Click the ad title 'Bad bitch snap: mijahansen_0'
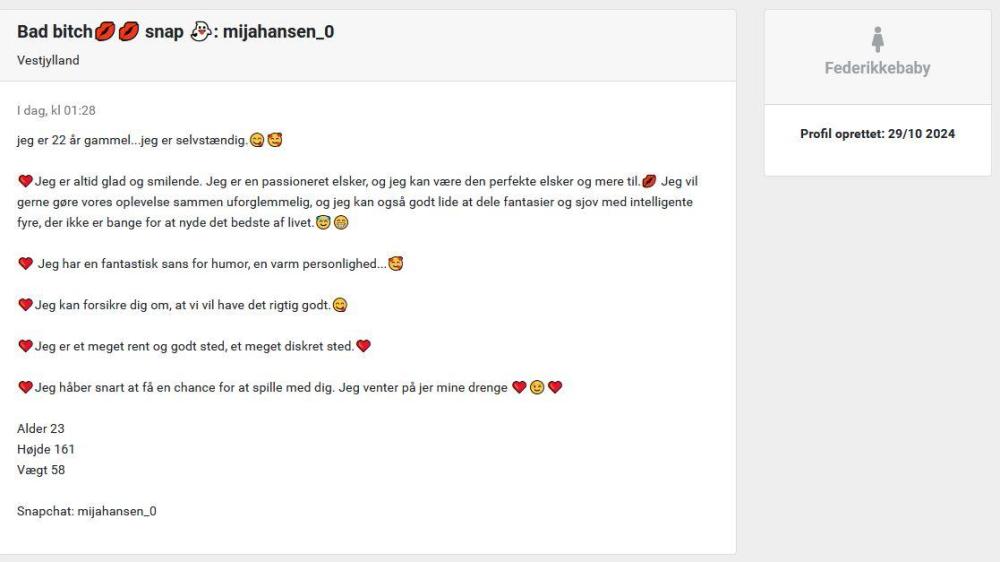This screenshot has width=1000, height=562. pyautogui.click(x=175, y=31)
